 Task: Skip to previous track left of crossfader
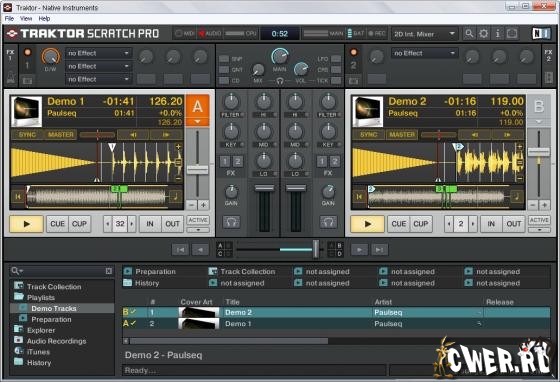pos(180,250)
